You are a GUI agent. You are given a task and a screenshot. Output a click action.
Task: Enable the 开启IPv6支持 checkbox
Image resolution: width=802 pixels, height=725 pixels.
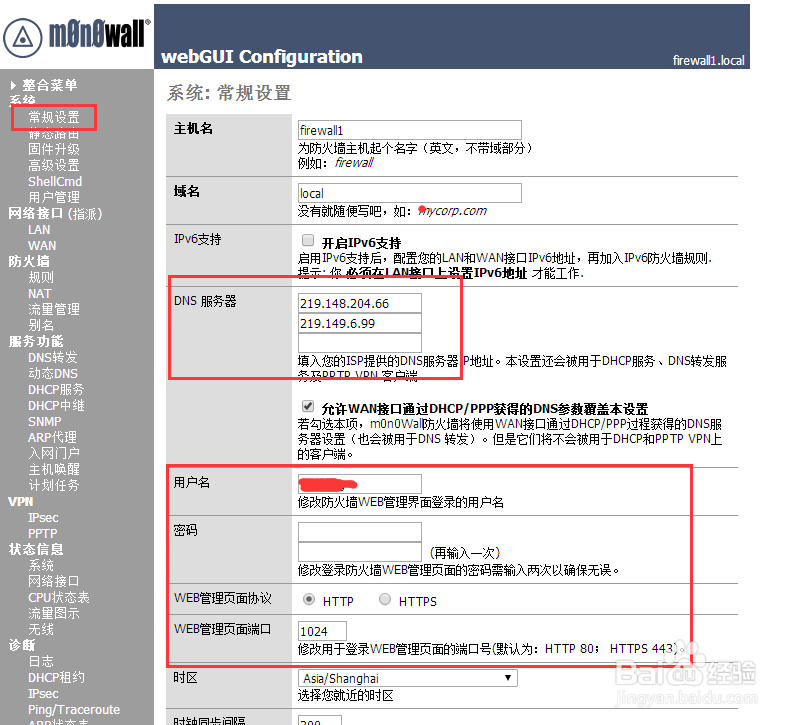click(x=310, y=239)
